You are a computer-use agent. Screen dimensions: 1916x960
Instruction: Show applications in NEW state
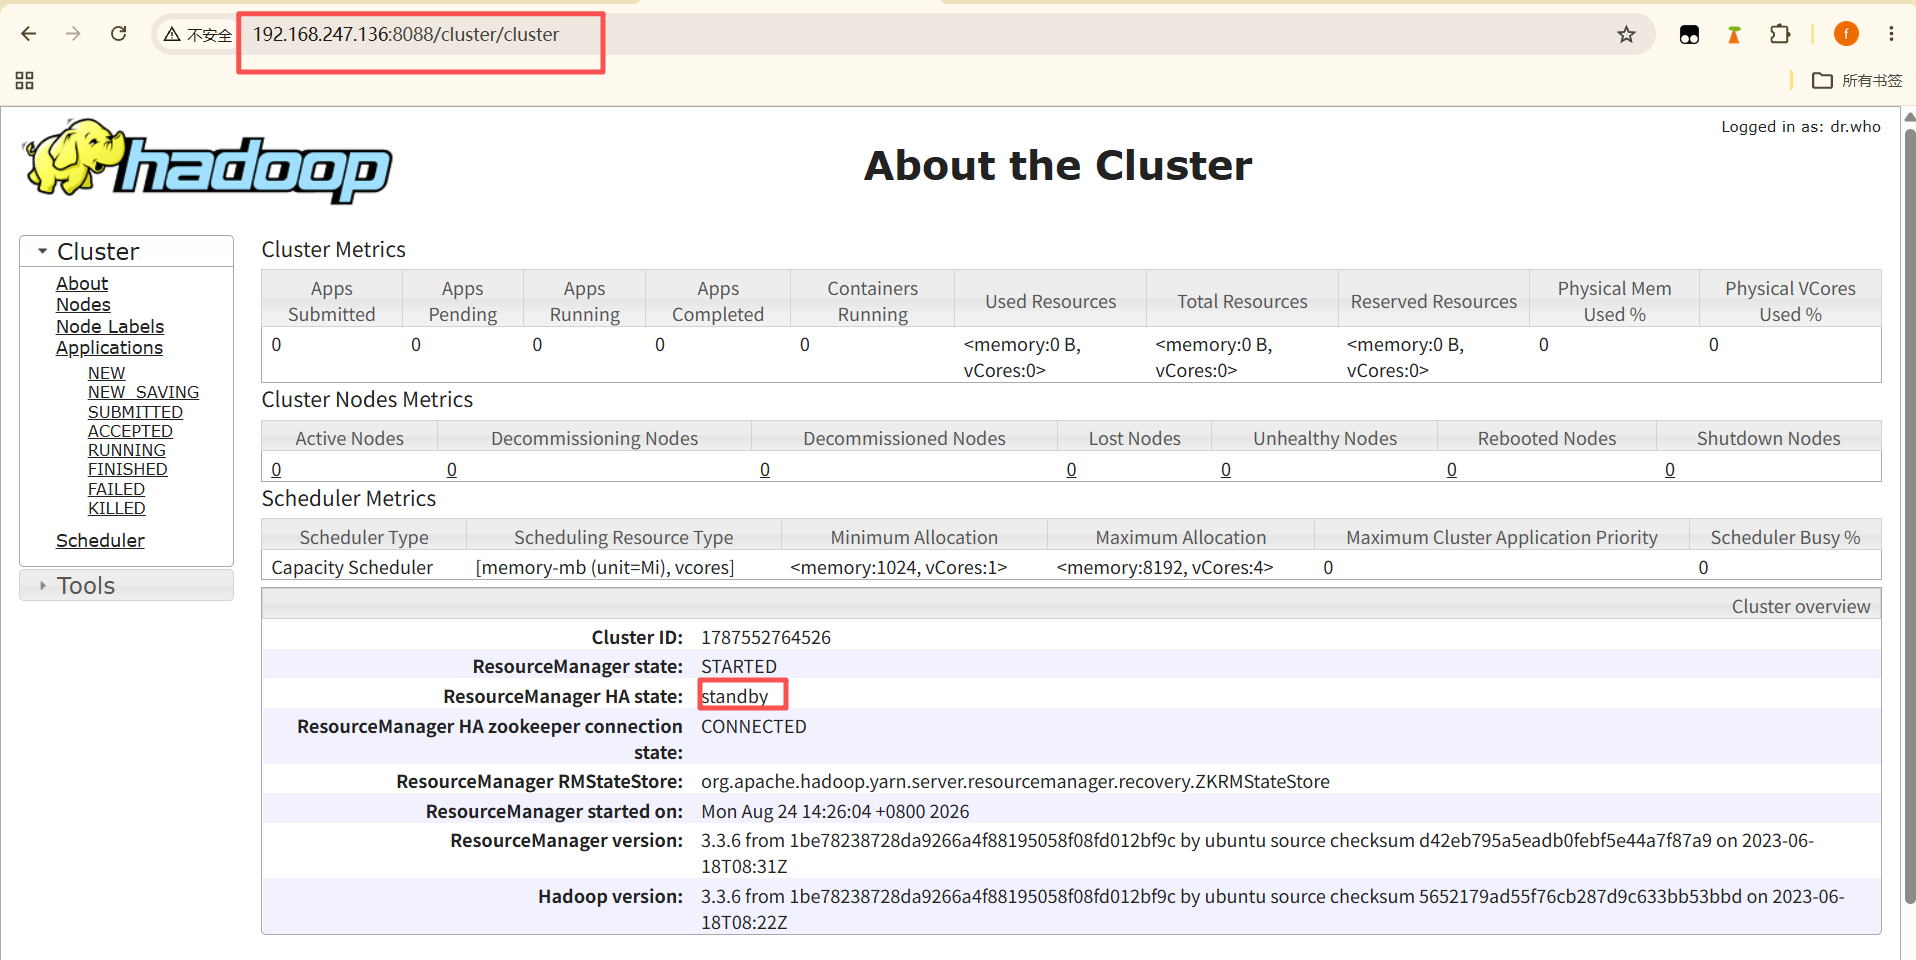click(x=106, y=373)
